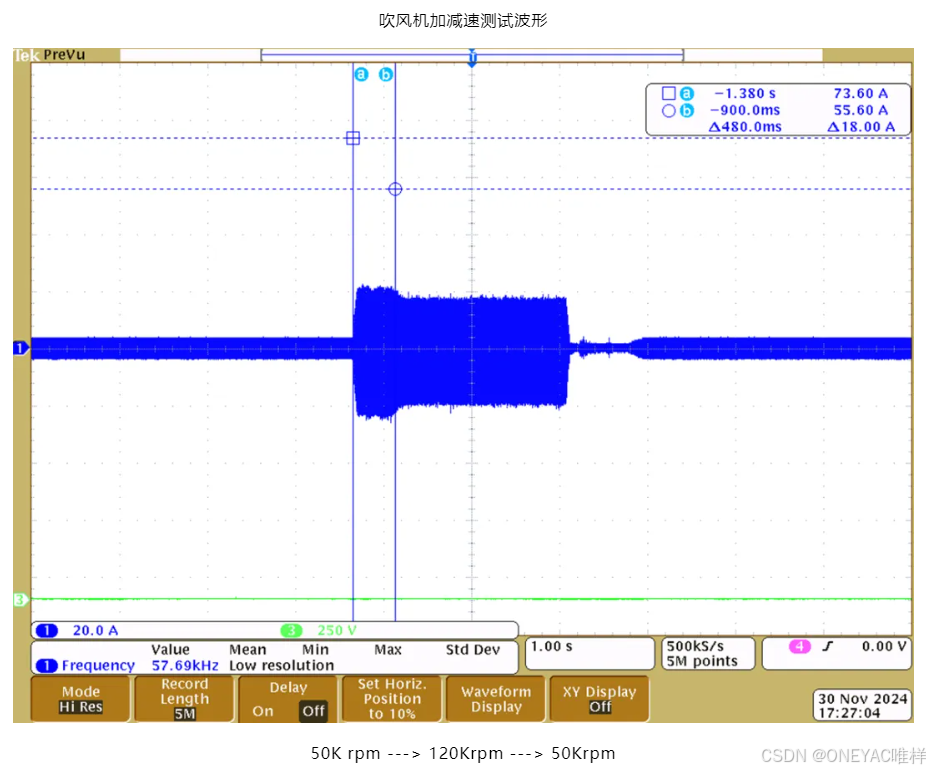Click the 20.0 A channel 1 scale
The width and height of the screenshot is (930, 771).
(95, 630)
